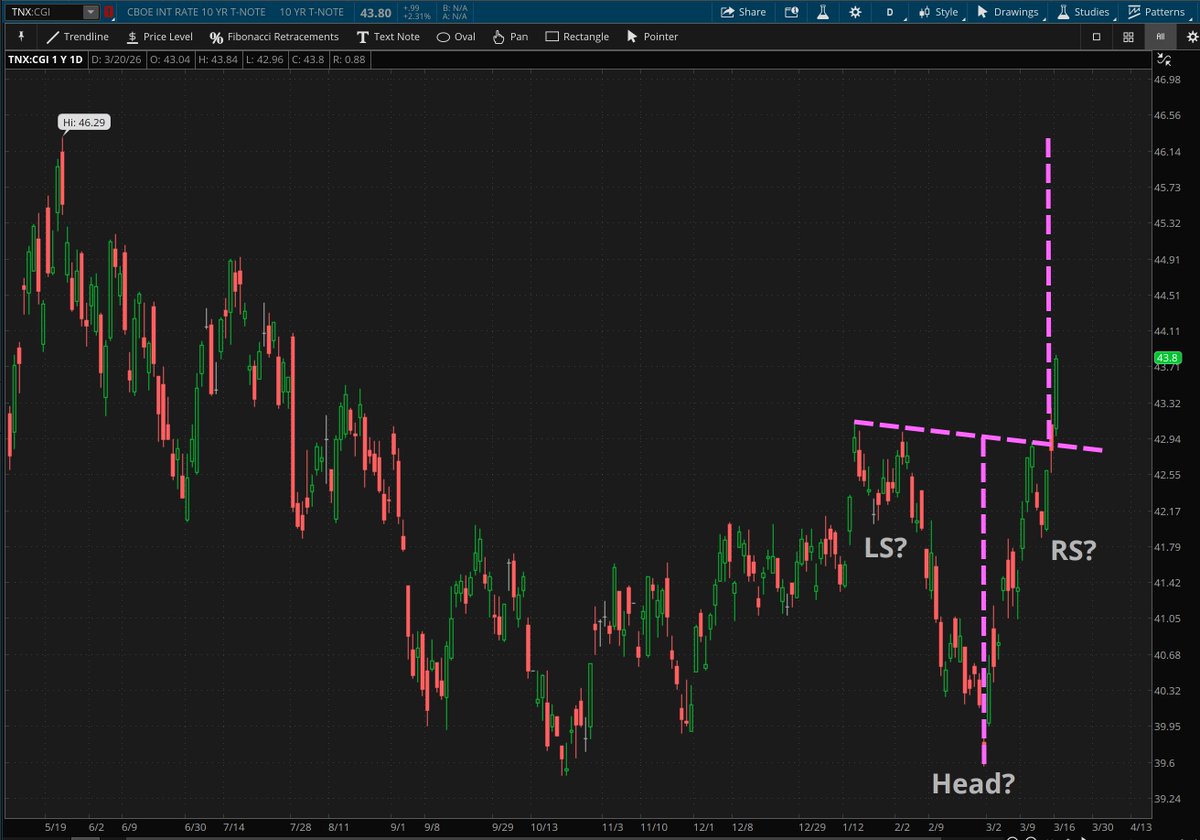Open chart settings gear in top bar
This screenshot has width=1200, height=840.
coord(855,12)
